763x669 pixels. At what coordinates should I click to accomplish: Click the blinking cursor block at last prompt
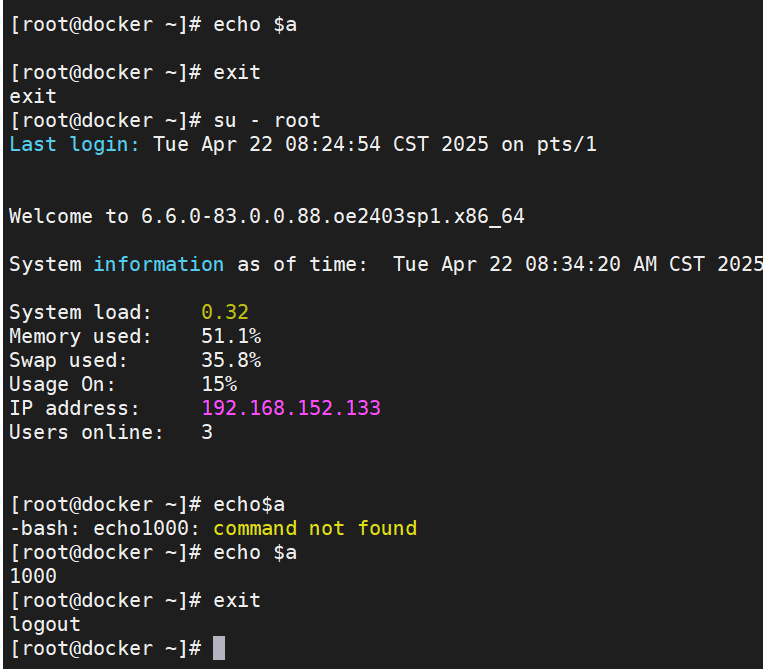219,648
